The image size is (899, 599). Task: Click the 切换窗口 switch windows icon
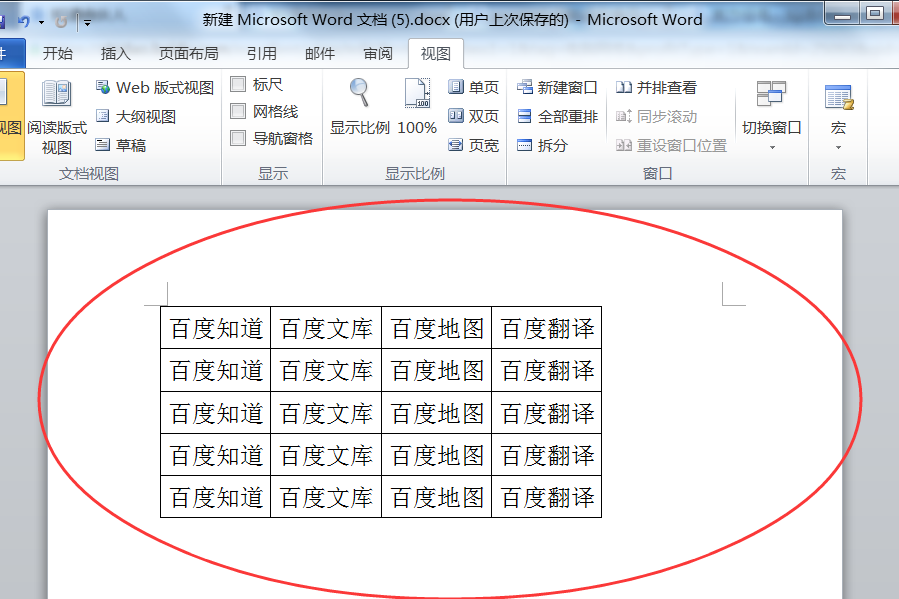coord(771,93)
